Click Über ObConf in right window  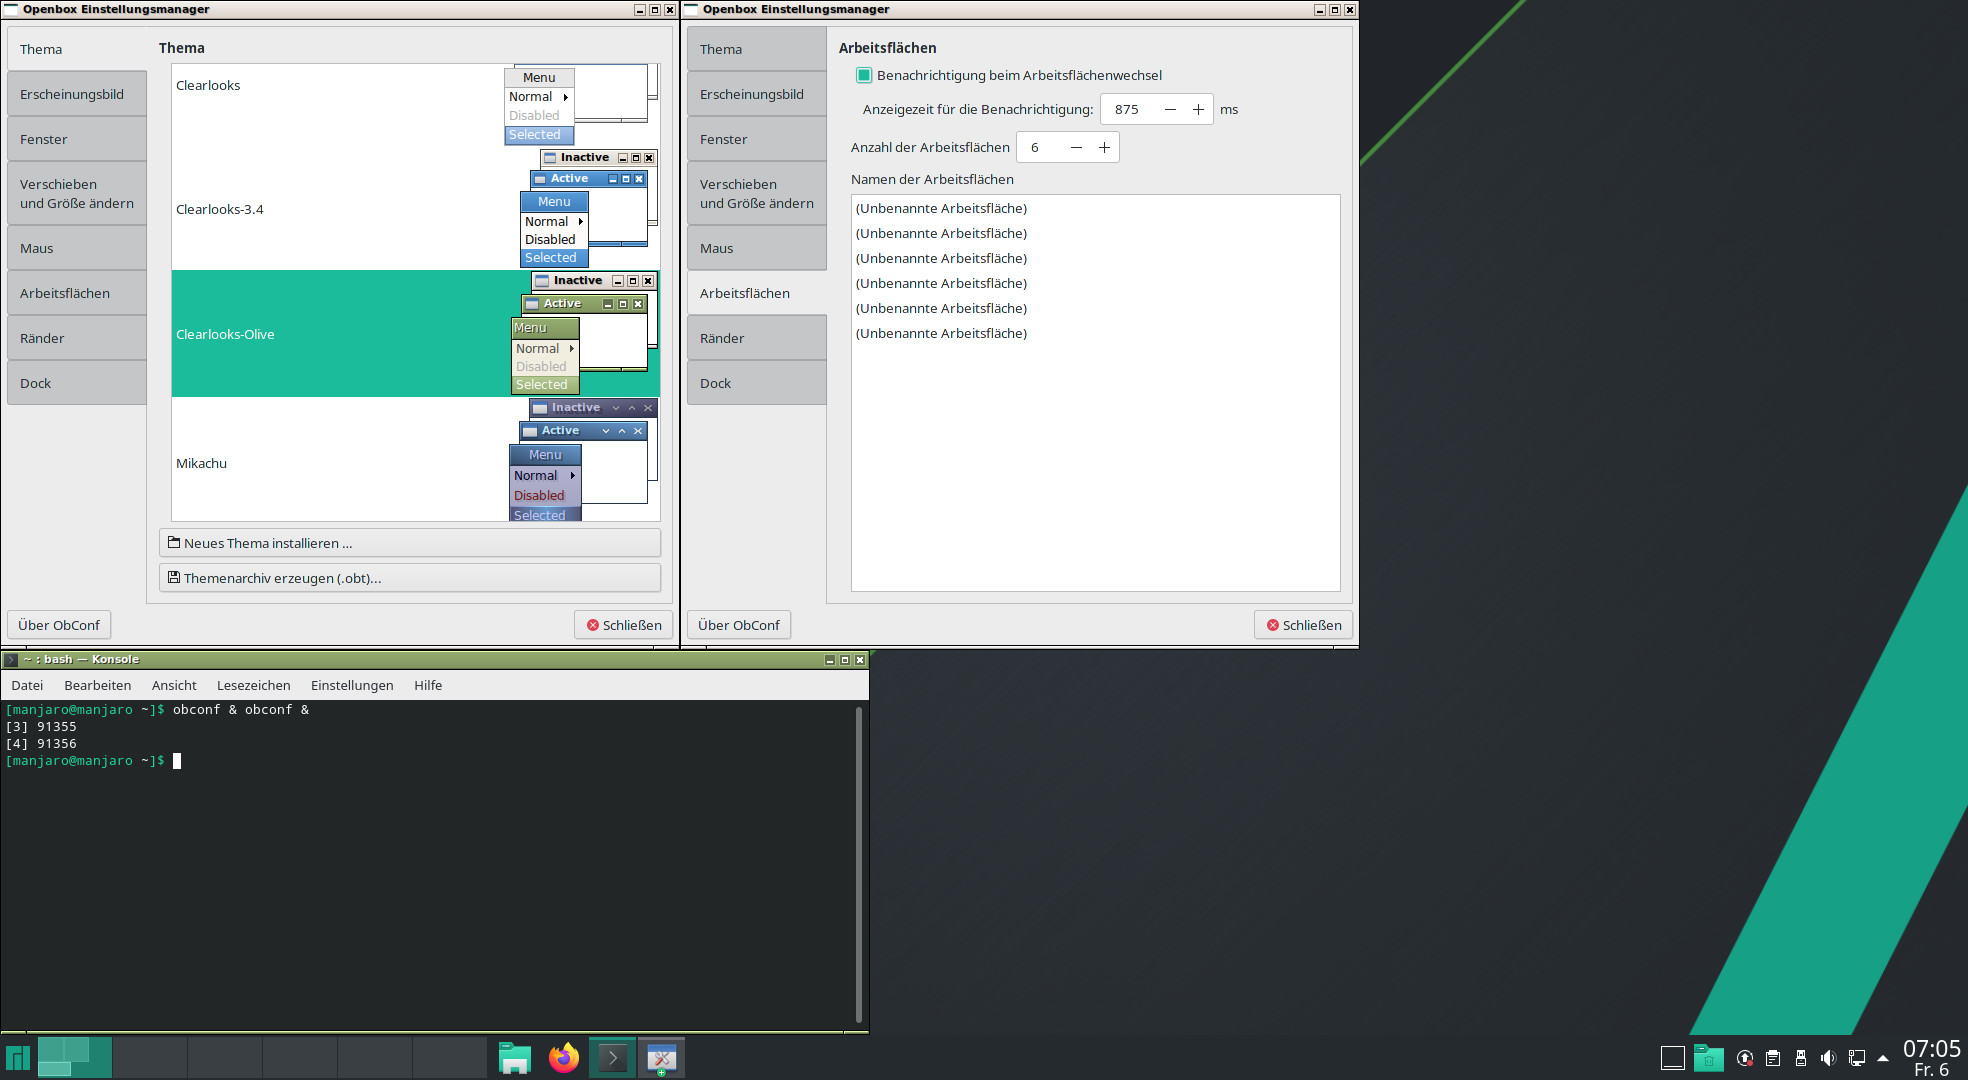click(x=739, y=625)
